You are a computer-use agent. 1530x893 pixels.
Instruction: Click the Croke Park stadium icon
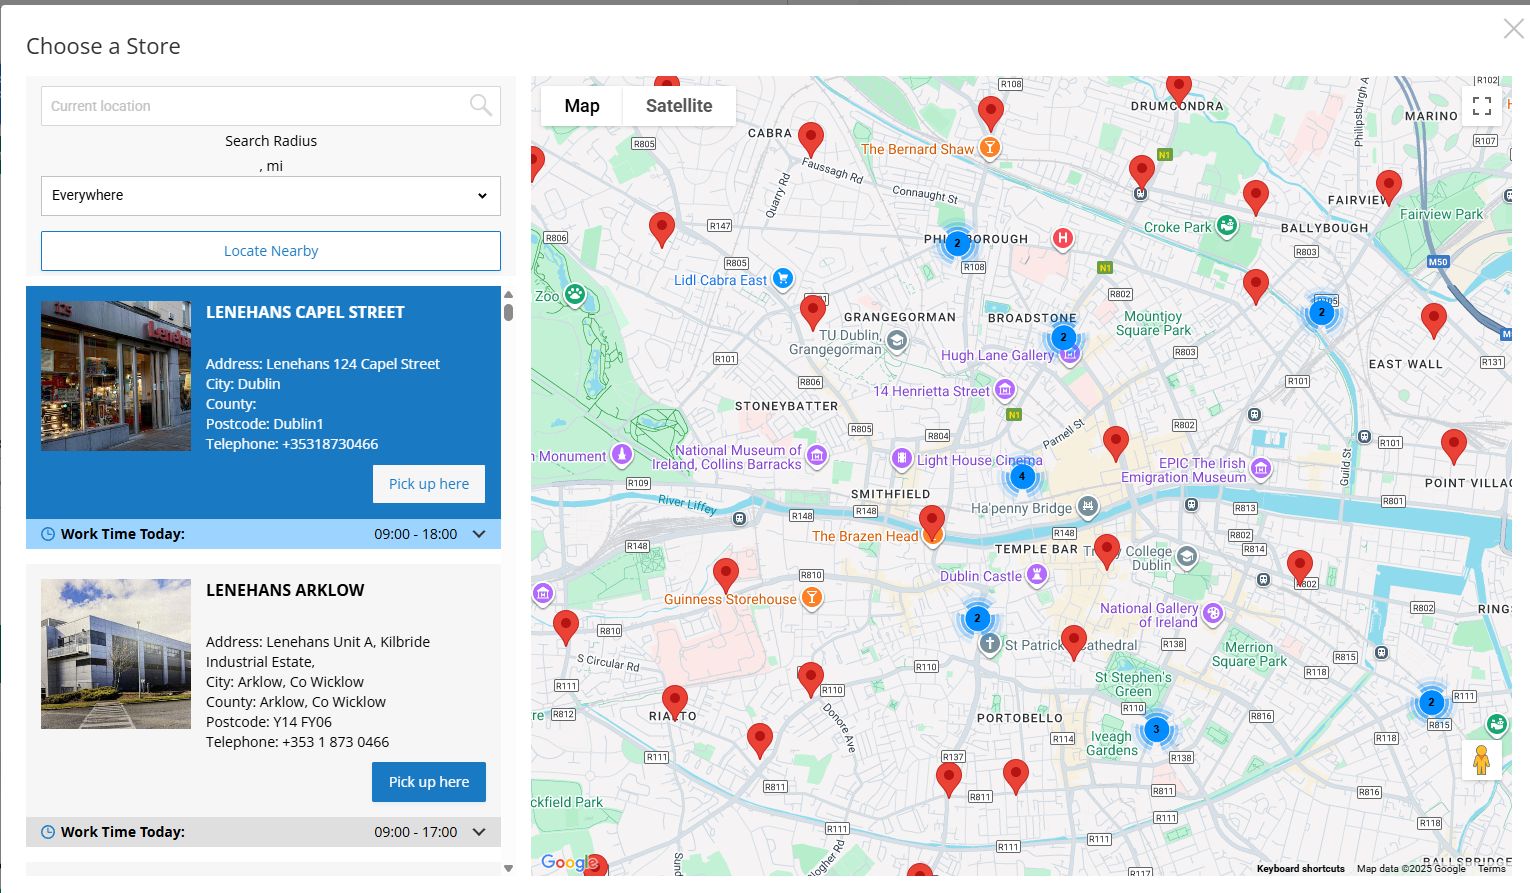[1227, 226]
